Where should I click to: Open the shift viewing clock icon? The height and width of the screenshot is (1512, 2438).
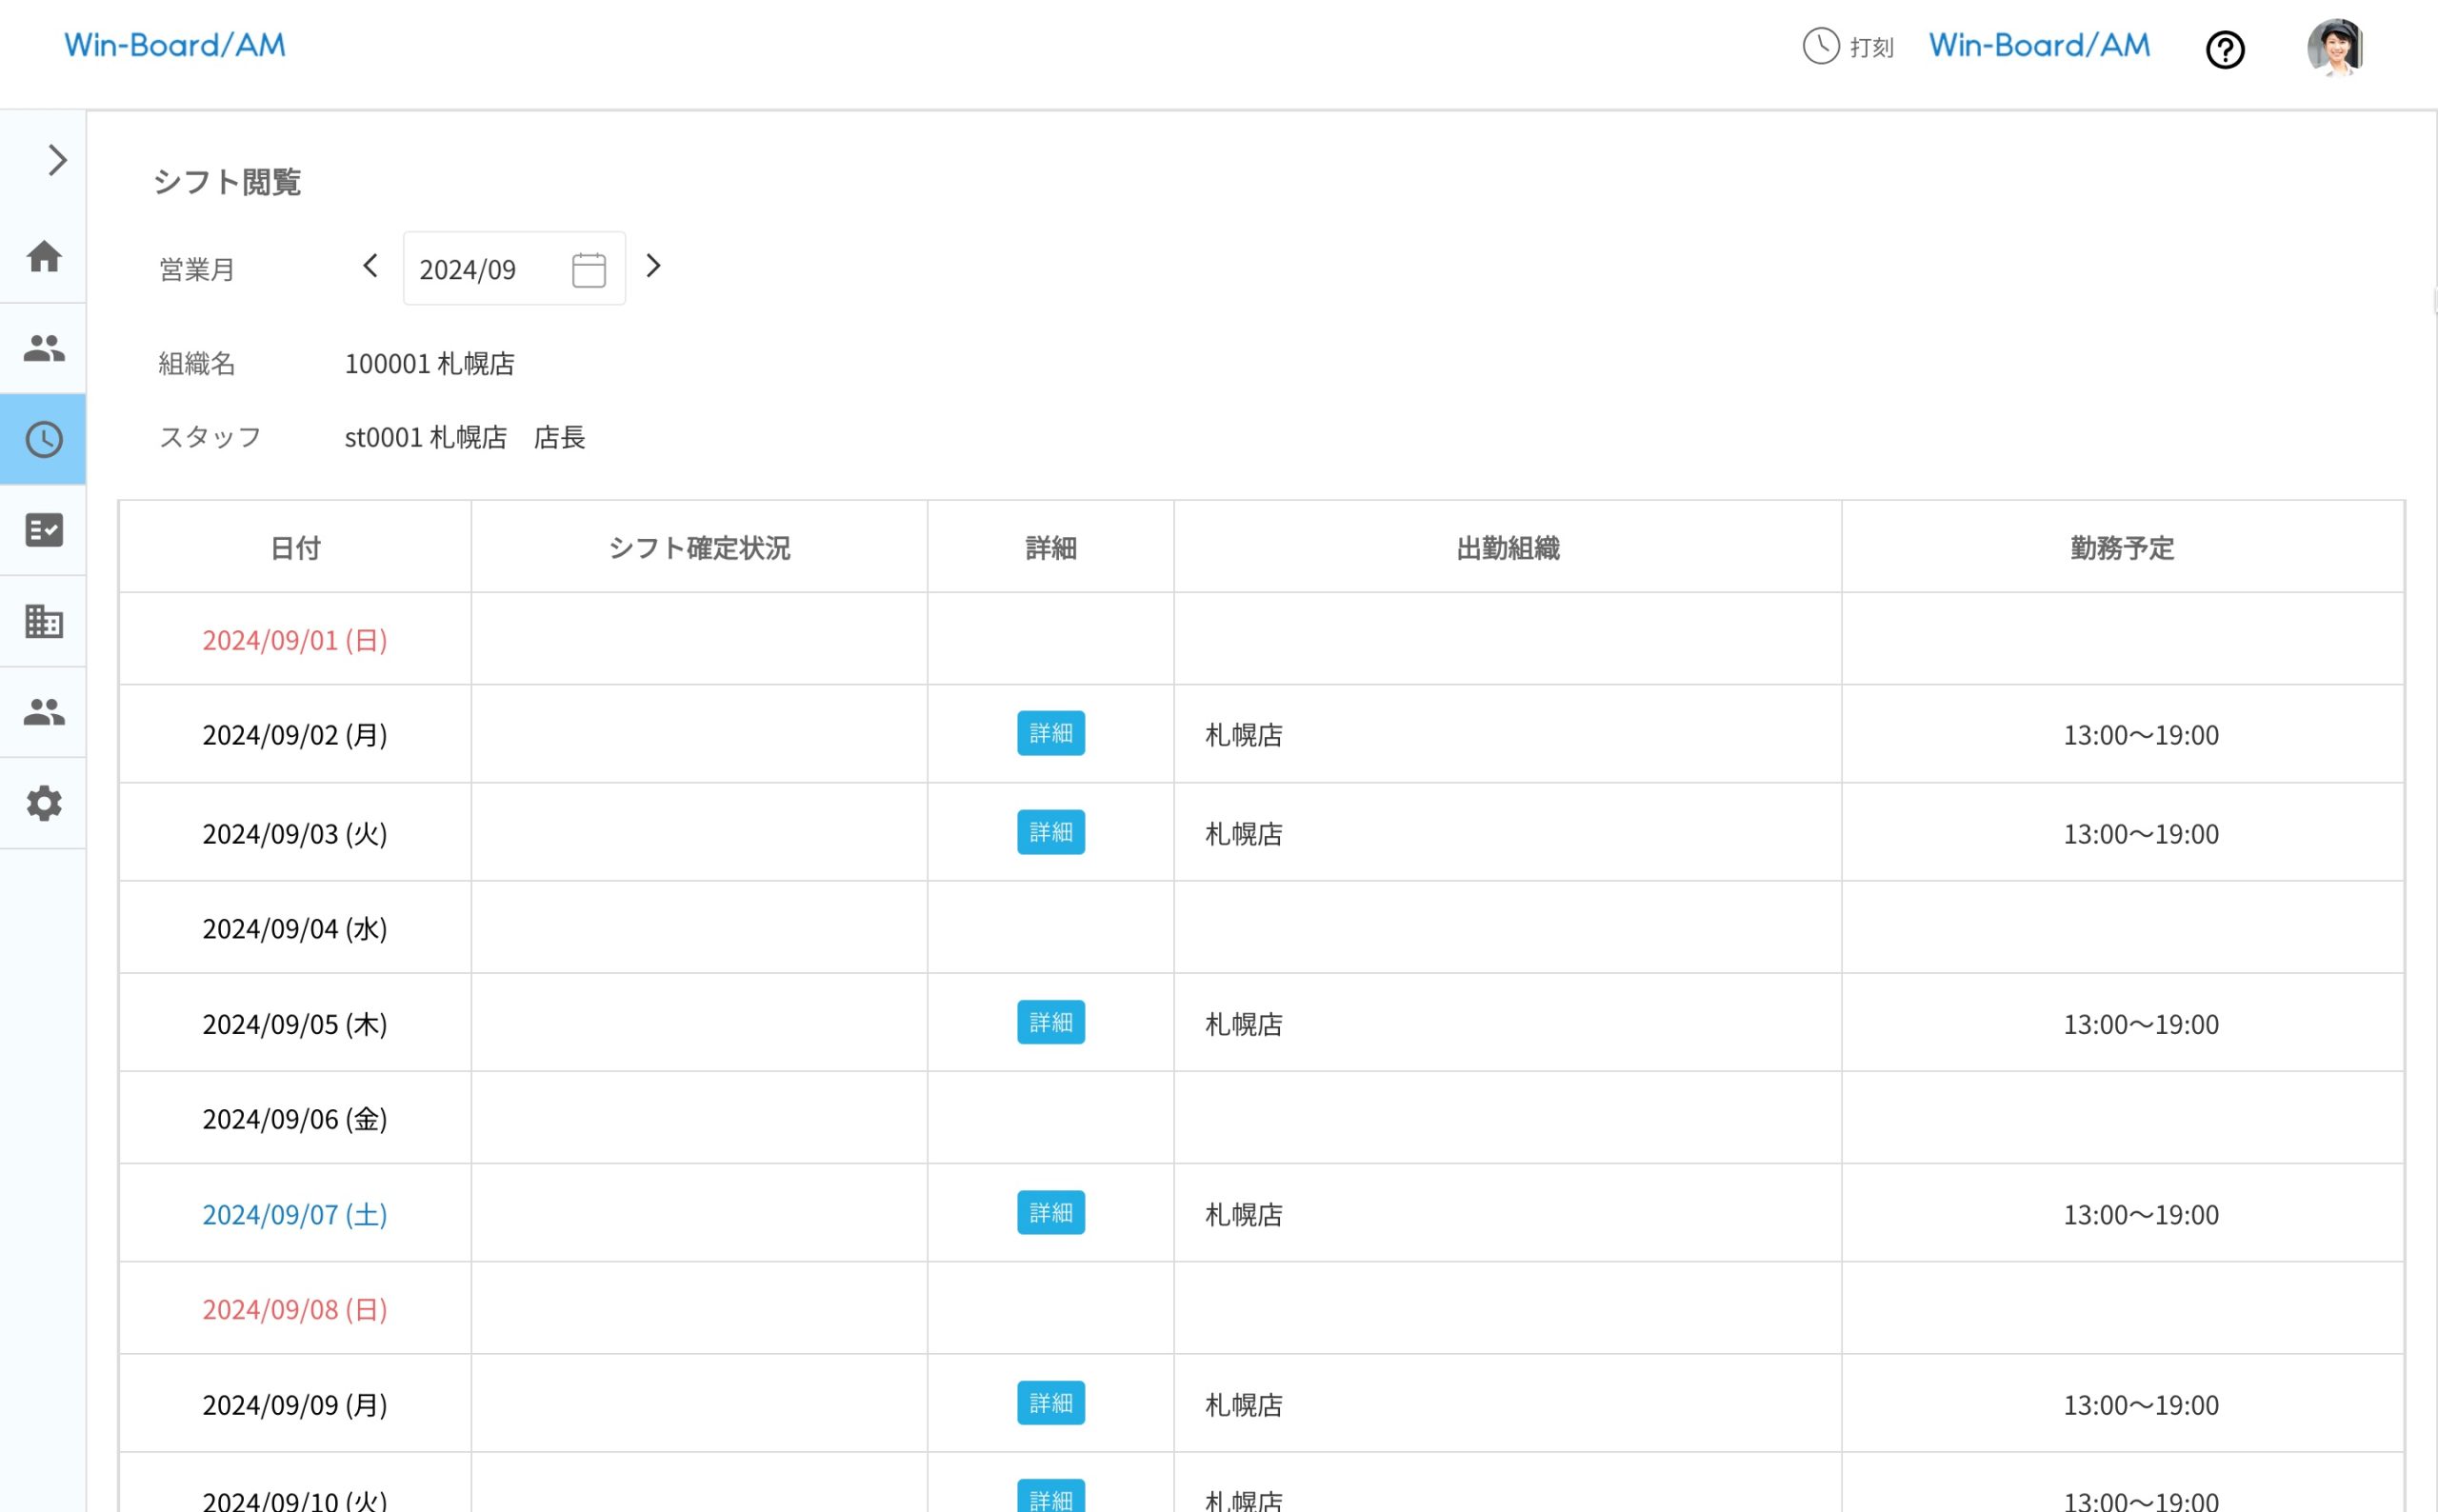point(43,439)
